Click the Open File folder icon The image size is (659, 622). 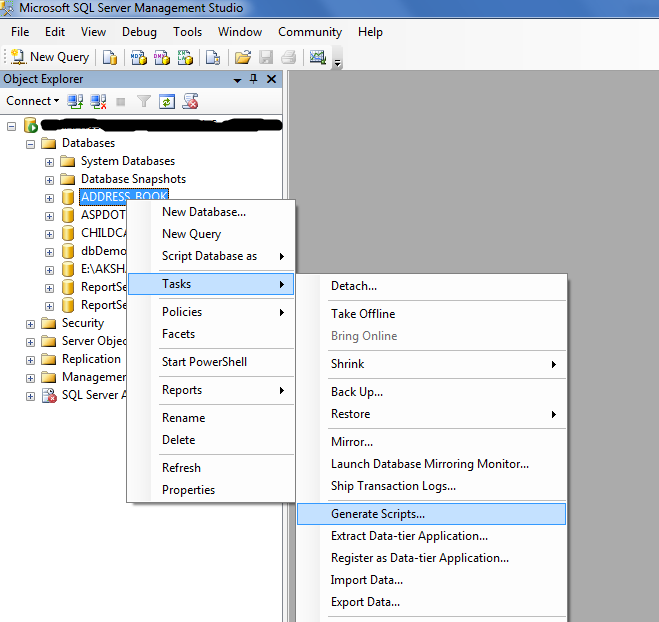(x=243, y=58)
